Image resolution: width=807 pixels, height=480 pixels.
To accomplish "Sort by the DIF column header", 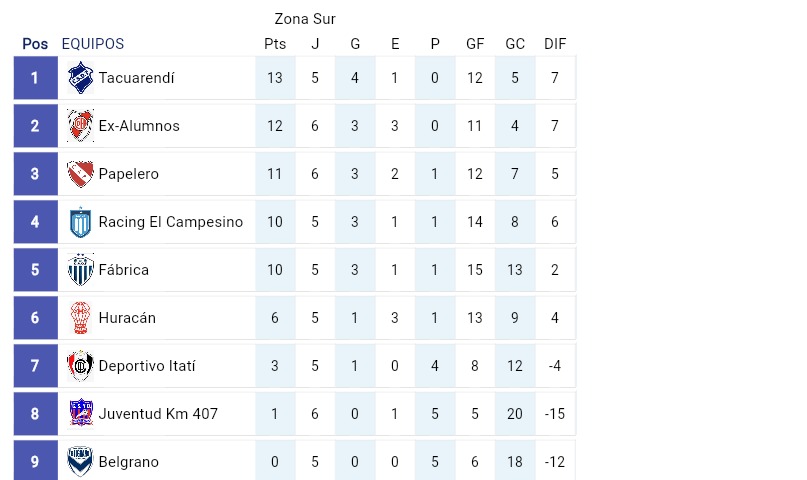I will pos(555,44).
